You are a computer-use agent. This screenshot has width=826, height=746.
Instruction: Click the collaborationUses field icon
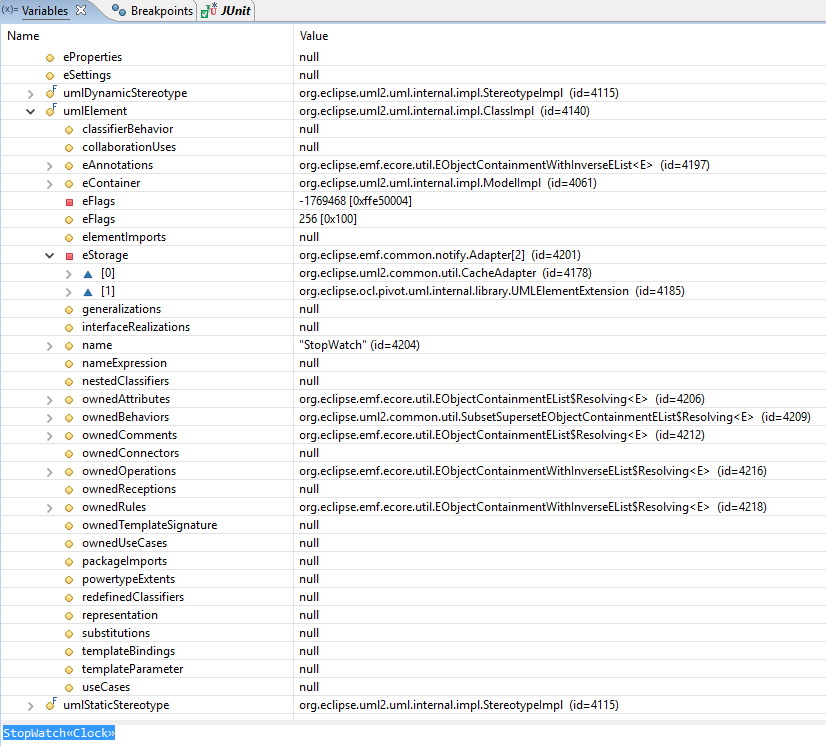(69, 148)
